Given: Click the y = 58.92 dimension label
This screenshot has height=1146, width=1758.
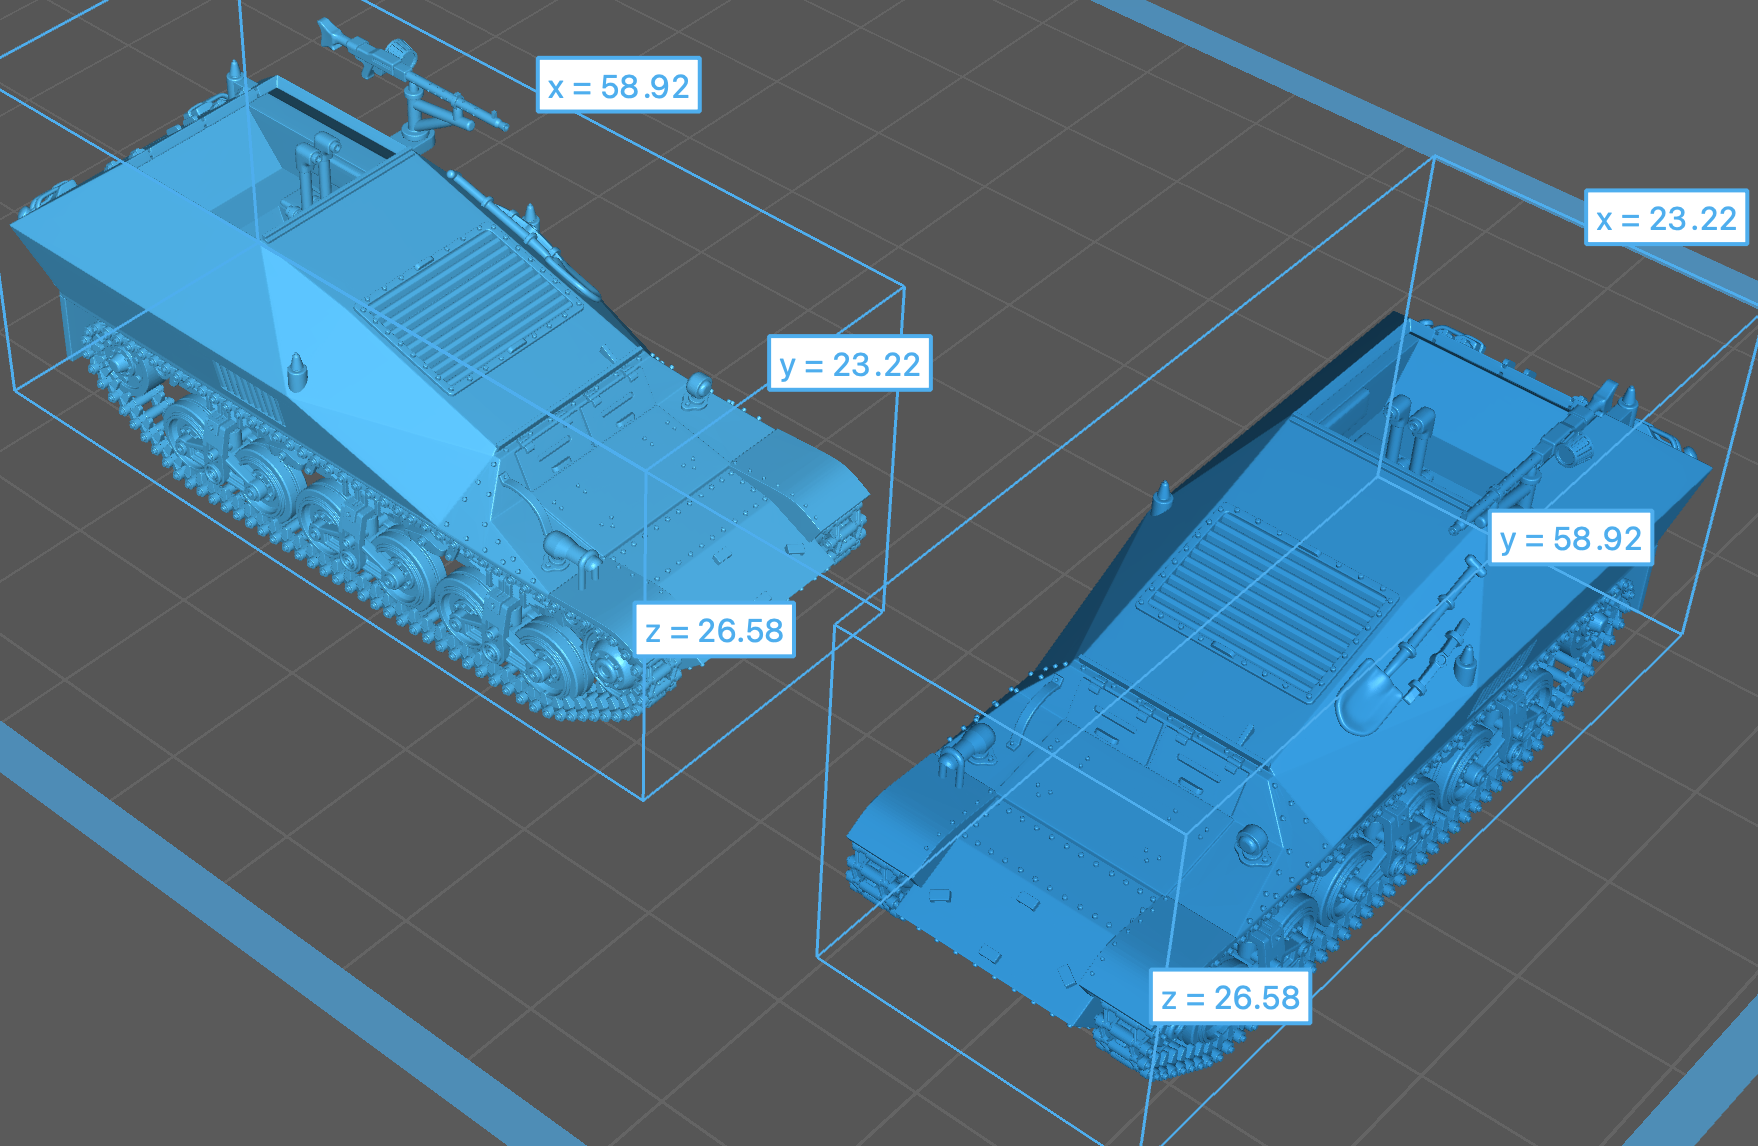Looking at the screenshot, I should coord(1570,539).
